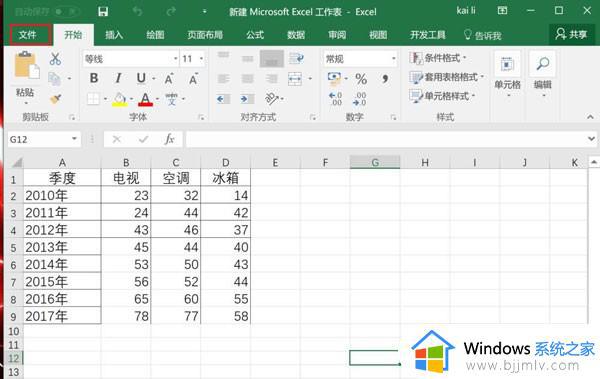Click the align left icon
This screenshot has width=600, height=379.
click(x=223, y=79)
